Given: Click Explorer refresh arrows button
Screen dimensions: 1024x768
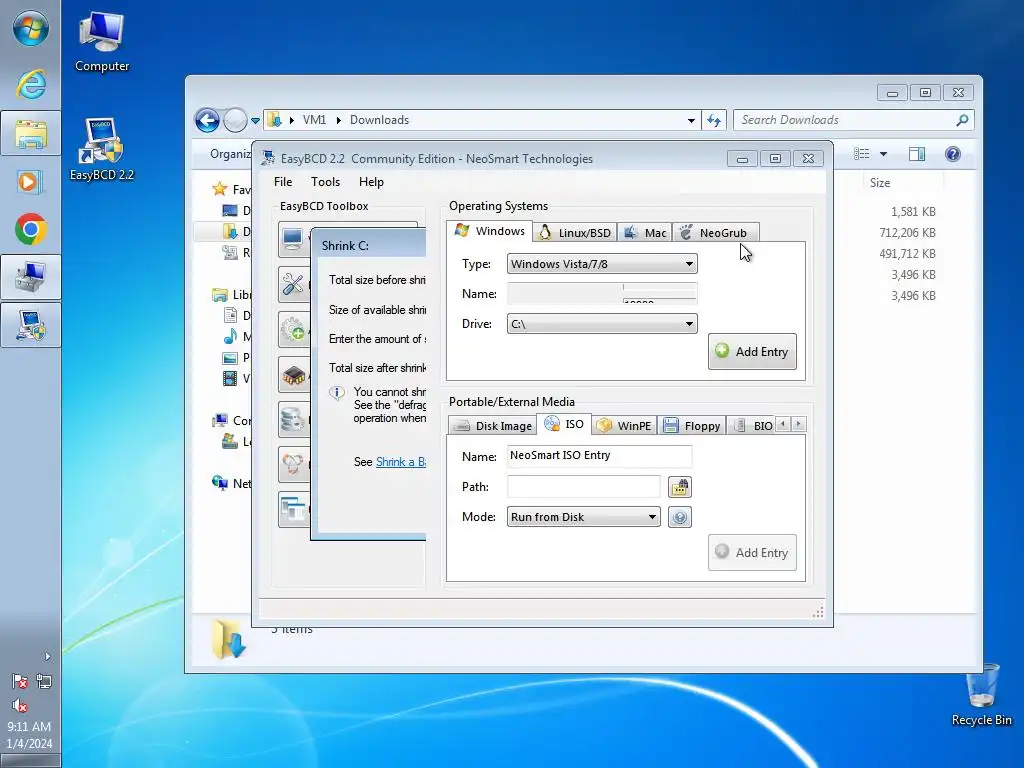Looking at the screenshot, I should click(714, 120).
